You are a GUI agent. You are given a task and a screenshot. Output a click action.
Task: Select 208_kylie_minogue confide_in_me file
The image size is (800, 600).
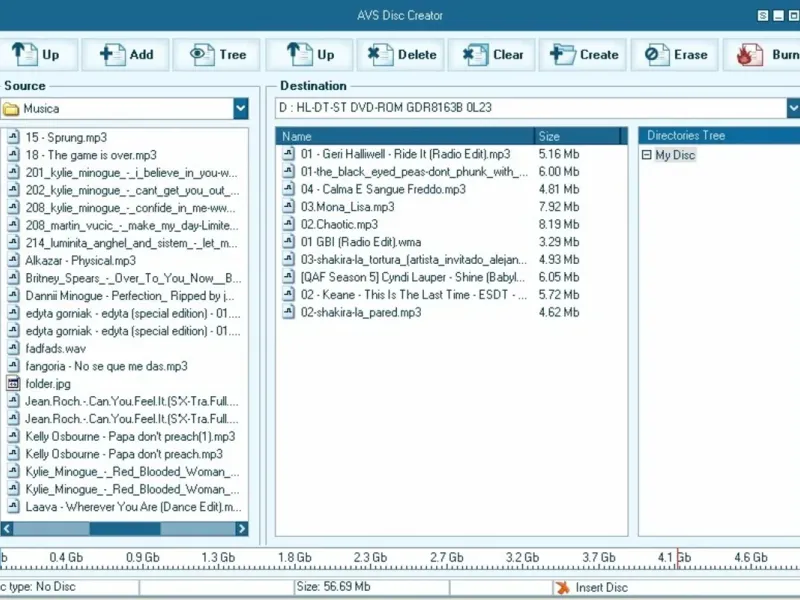pyautogui.click(x=131, y=208)
